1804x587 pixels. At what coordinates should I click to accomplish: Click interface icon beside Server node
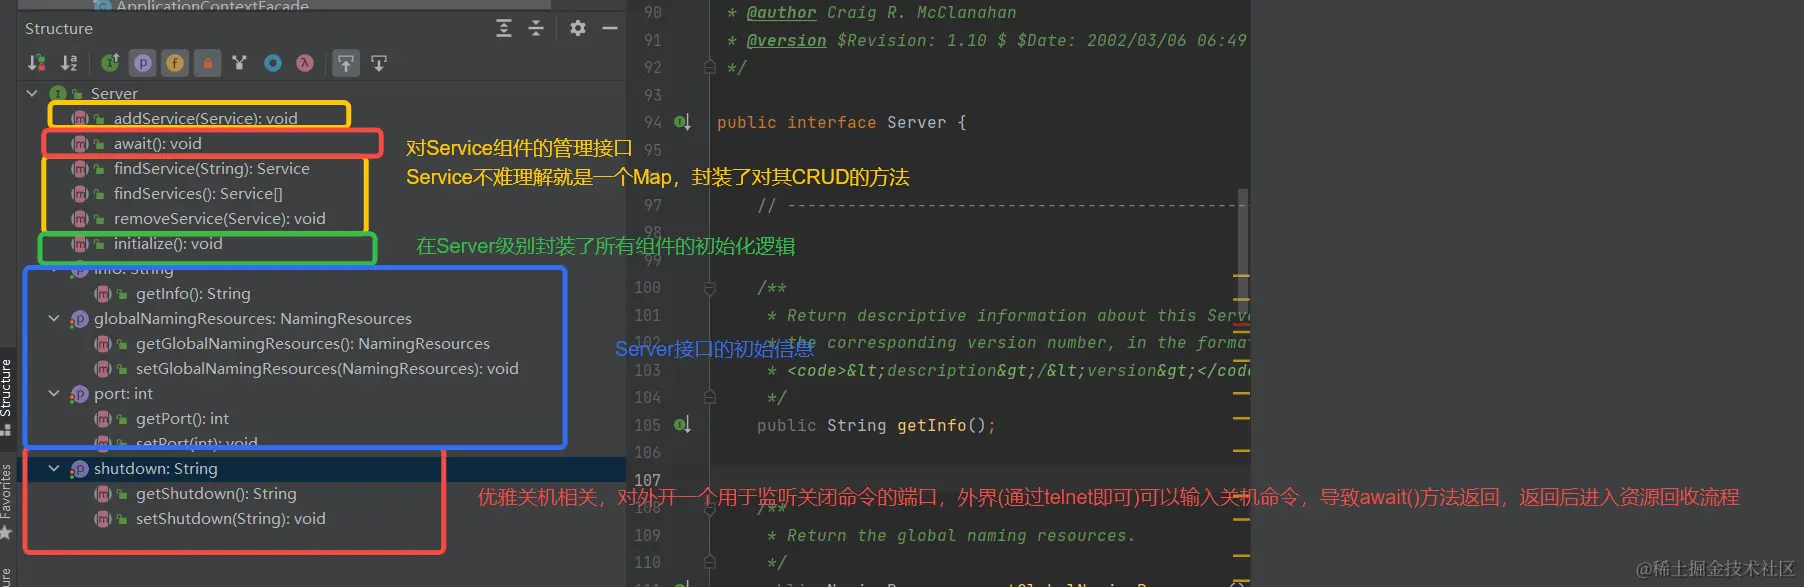pyautogui.click(x=58, y=93)
